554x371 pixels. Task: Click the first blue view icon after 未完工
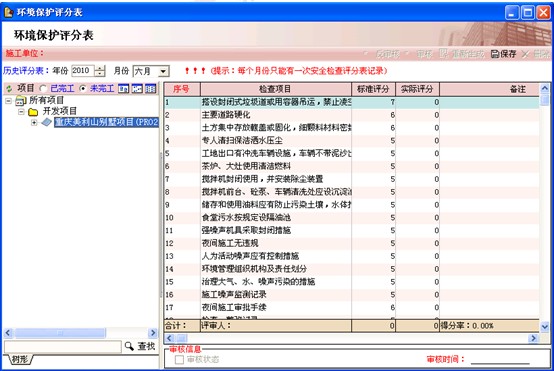coord(123,88)
